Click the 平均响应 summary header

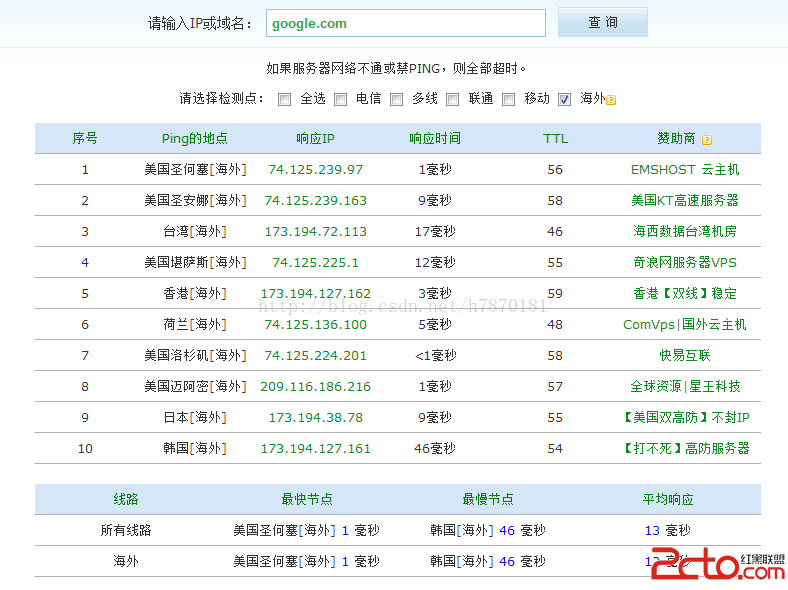click(x=668, y=499)
